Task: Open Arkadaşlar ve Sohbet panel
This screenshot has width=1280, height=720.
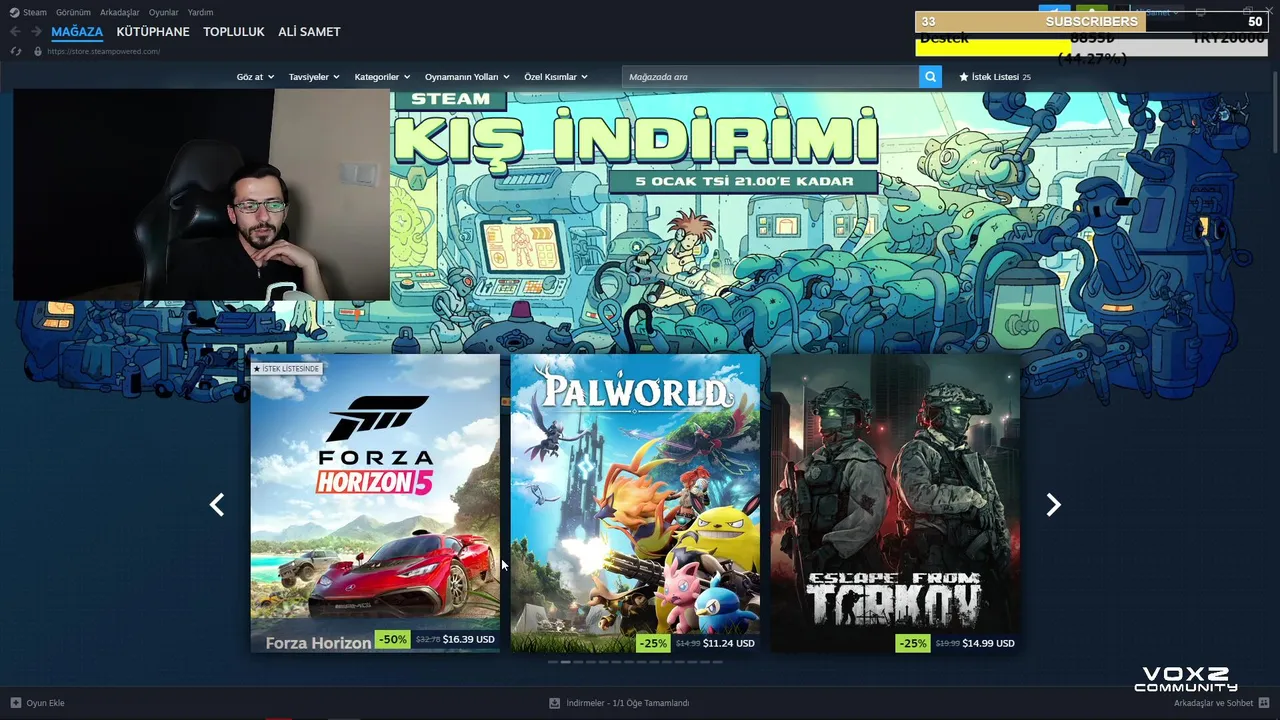Action: tap(1213, 703)
